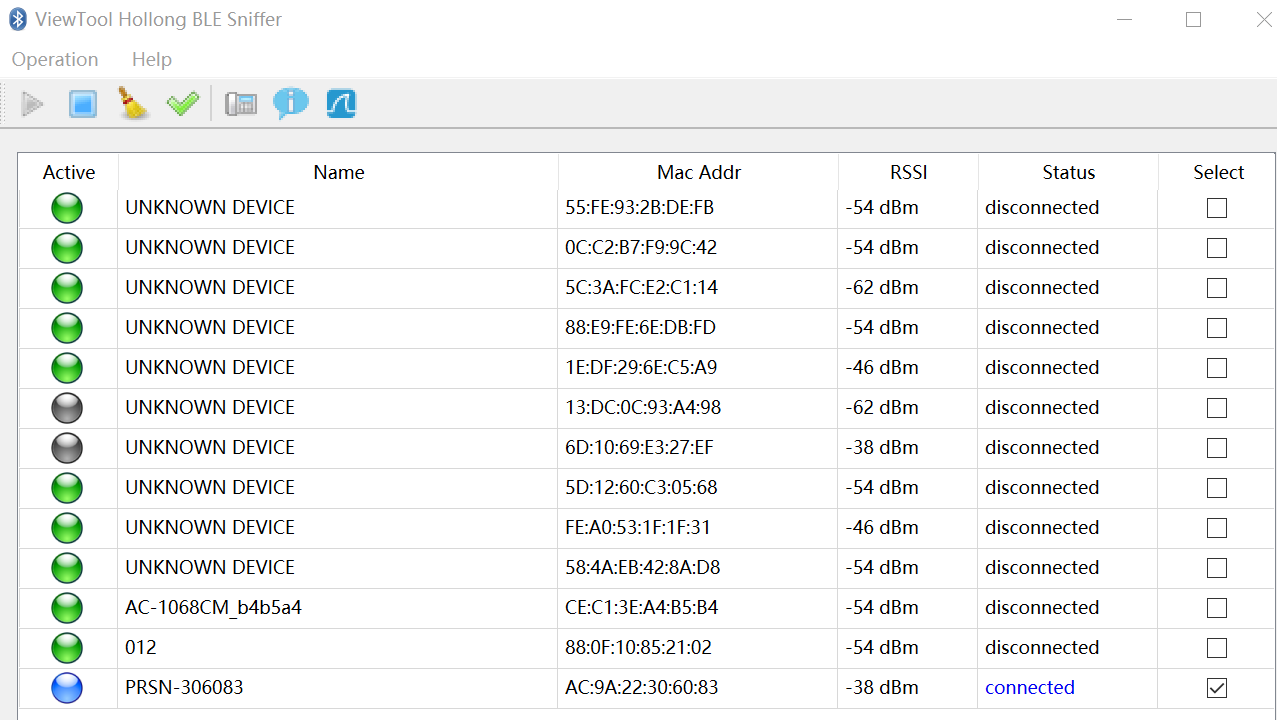Screen dimensions: 1277x720
Task: Select checkbox for 55:FE:93:2B:DE:FB
Action: point(1217,208)
